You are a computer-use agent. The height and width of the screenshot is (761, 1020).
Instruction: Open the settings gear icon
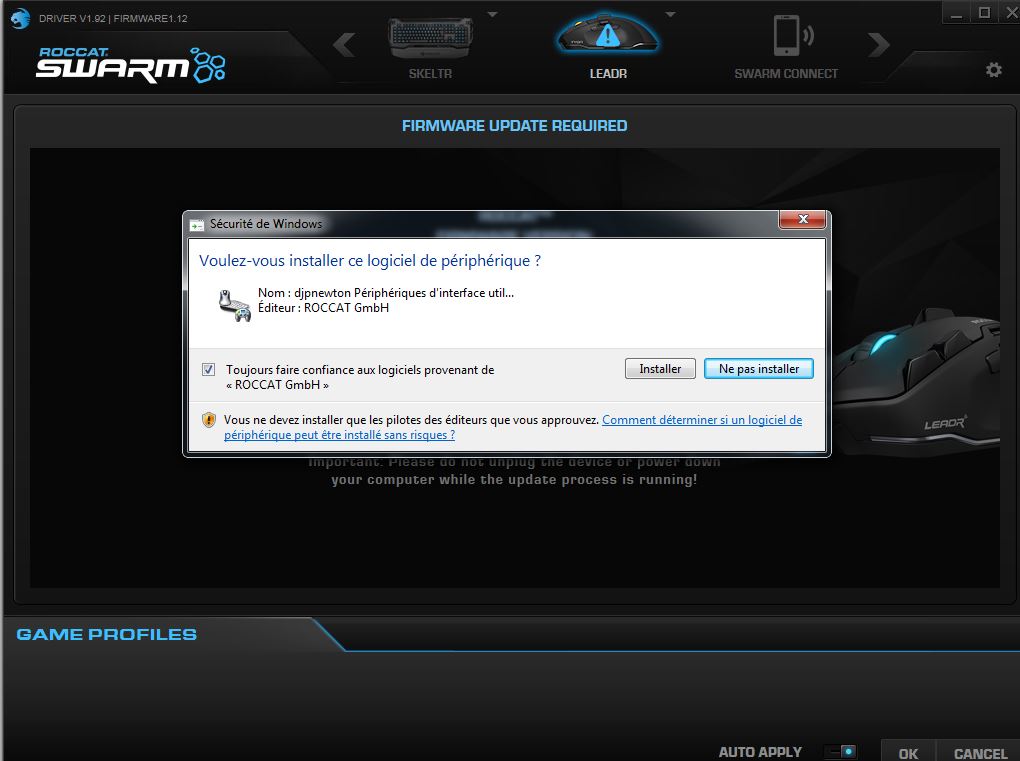(x=993, y=70)
